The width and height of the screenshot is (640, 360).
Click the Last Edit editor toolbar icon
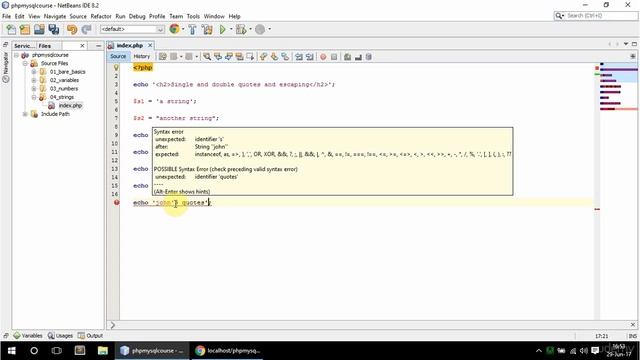pos(162,57)
